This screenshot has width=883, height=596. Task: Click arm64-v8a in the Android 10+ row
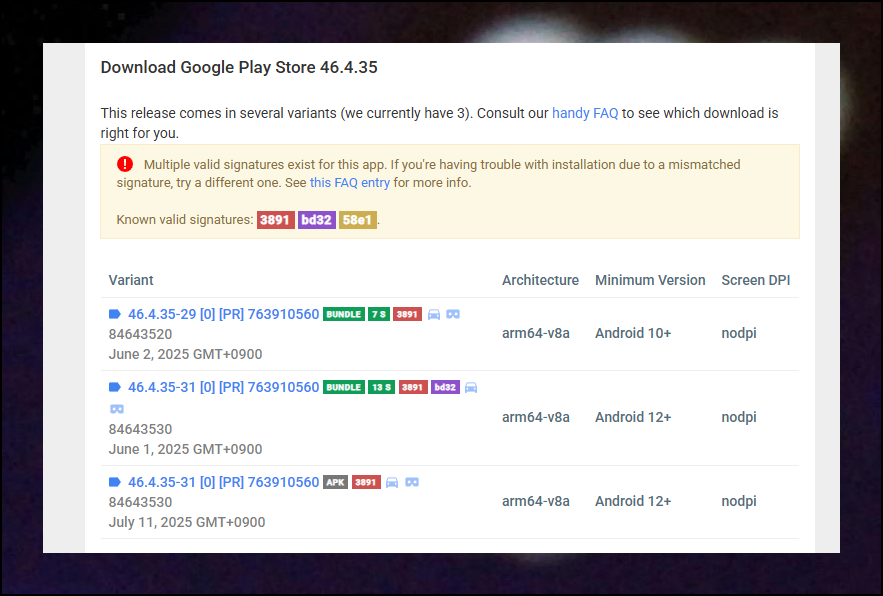click(x=536, y=333)
